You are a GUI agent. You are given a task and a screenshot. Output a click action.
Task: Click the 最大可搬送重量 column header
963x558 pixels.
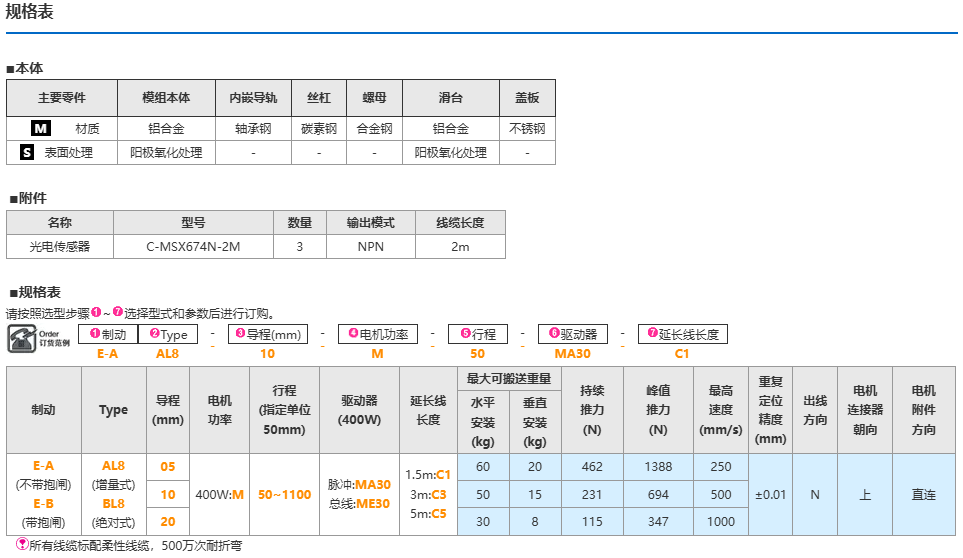[x=510, y=379]
